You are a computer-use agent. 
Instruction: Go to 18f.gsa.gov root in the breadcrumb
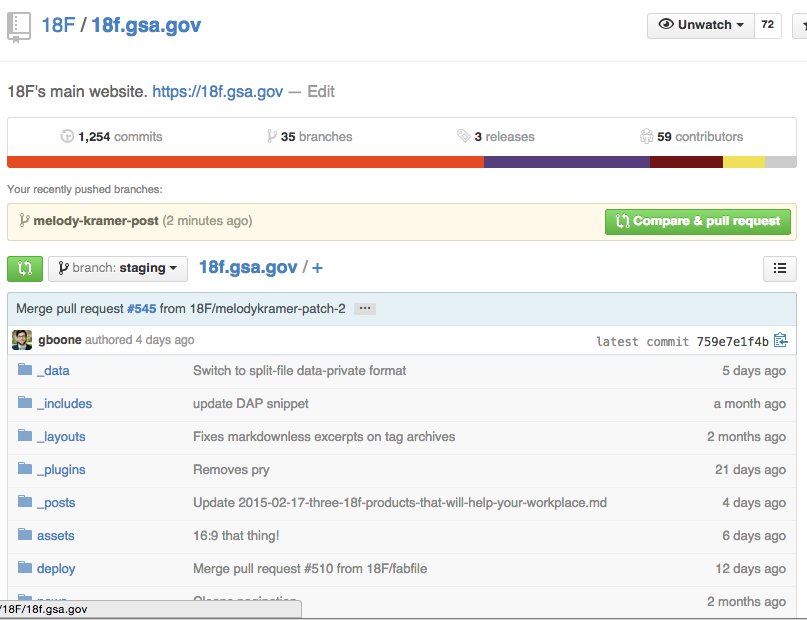coord(248,268)
